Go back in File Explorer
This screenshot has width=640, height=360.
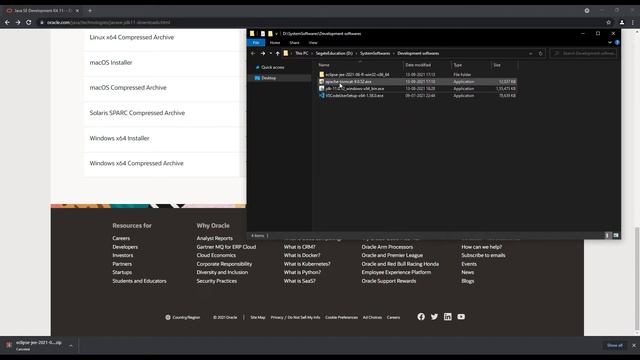[x=253, y=53]
